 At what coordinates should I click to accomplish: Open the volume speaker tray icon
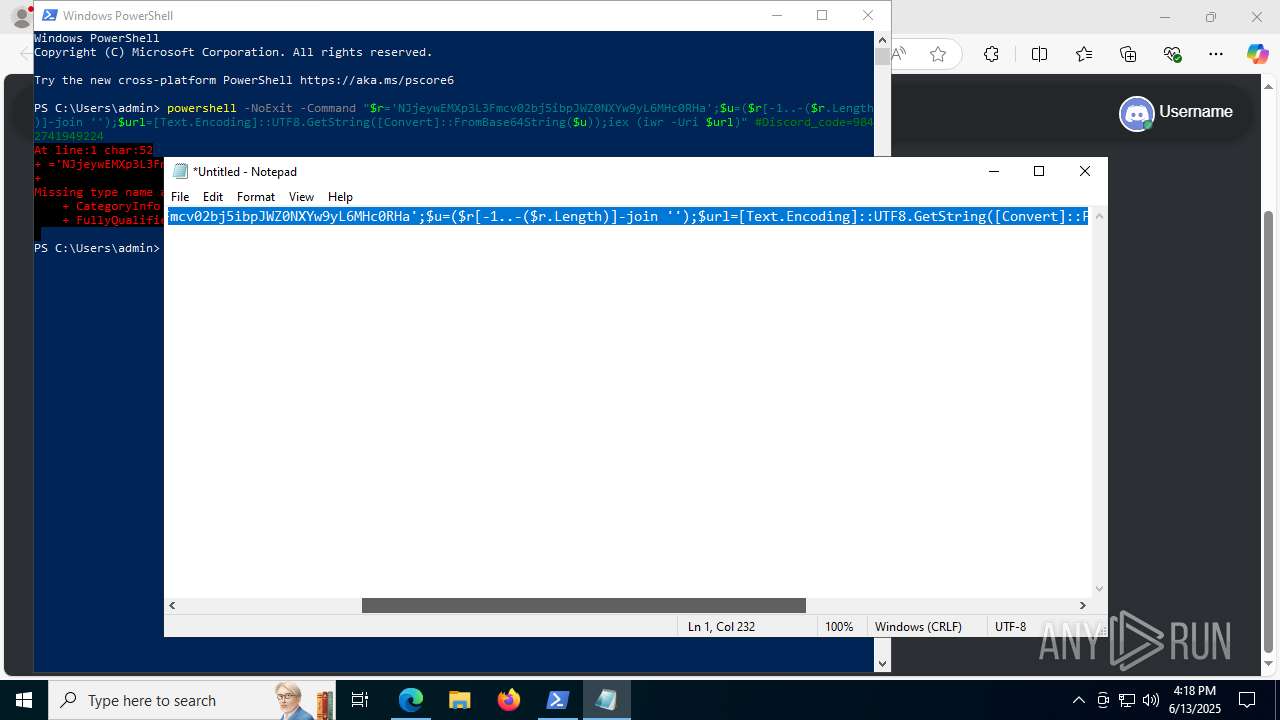(x=1151, y=700)
